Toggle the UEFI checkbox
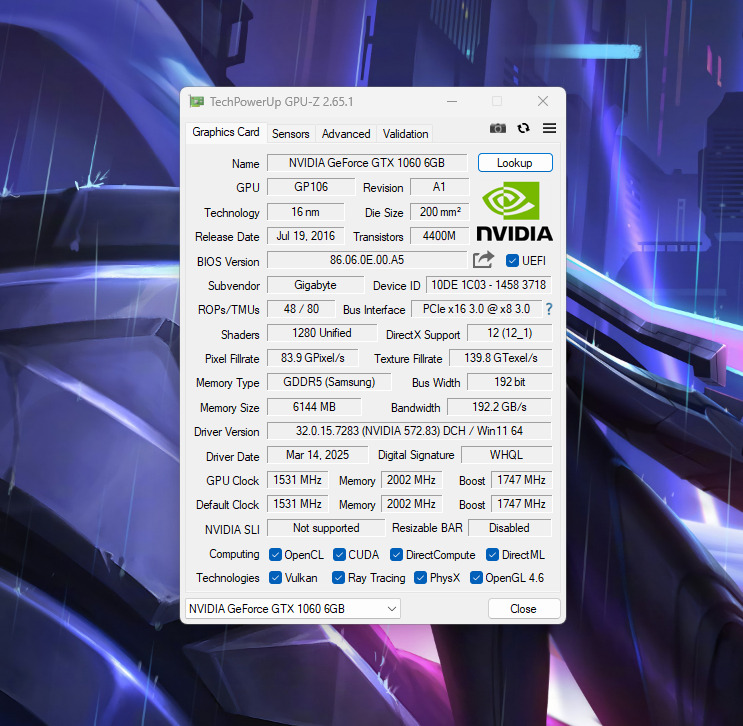This screenshot has height=726, width=743. 512,261
